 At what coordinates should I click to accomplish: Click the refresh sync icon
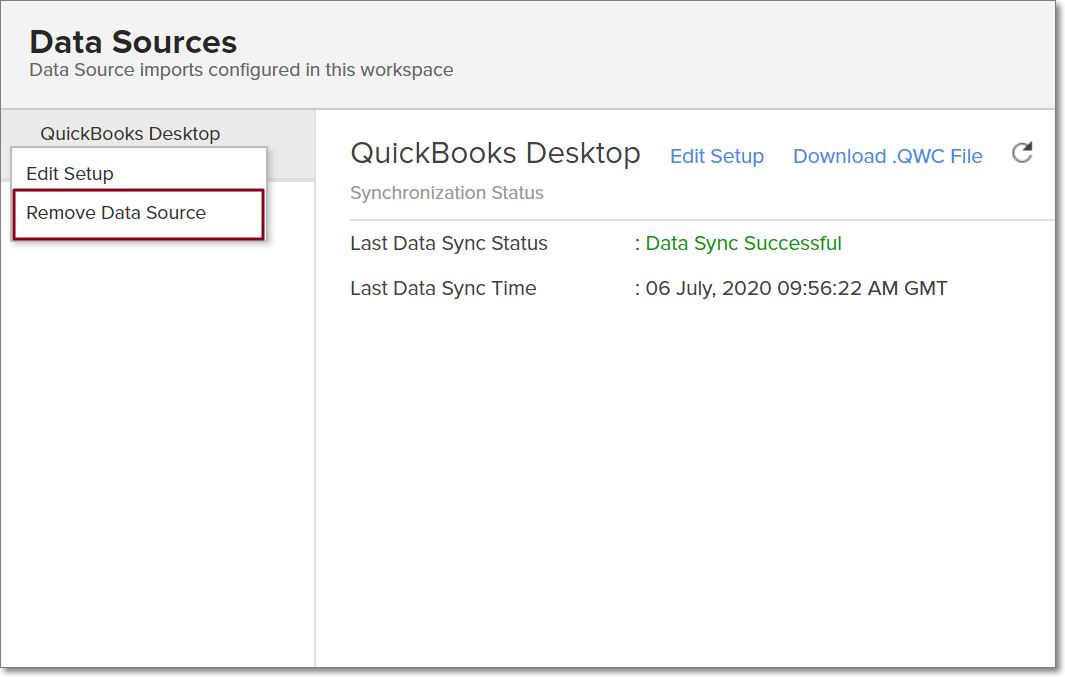[x=1022, y=153]
